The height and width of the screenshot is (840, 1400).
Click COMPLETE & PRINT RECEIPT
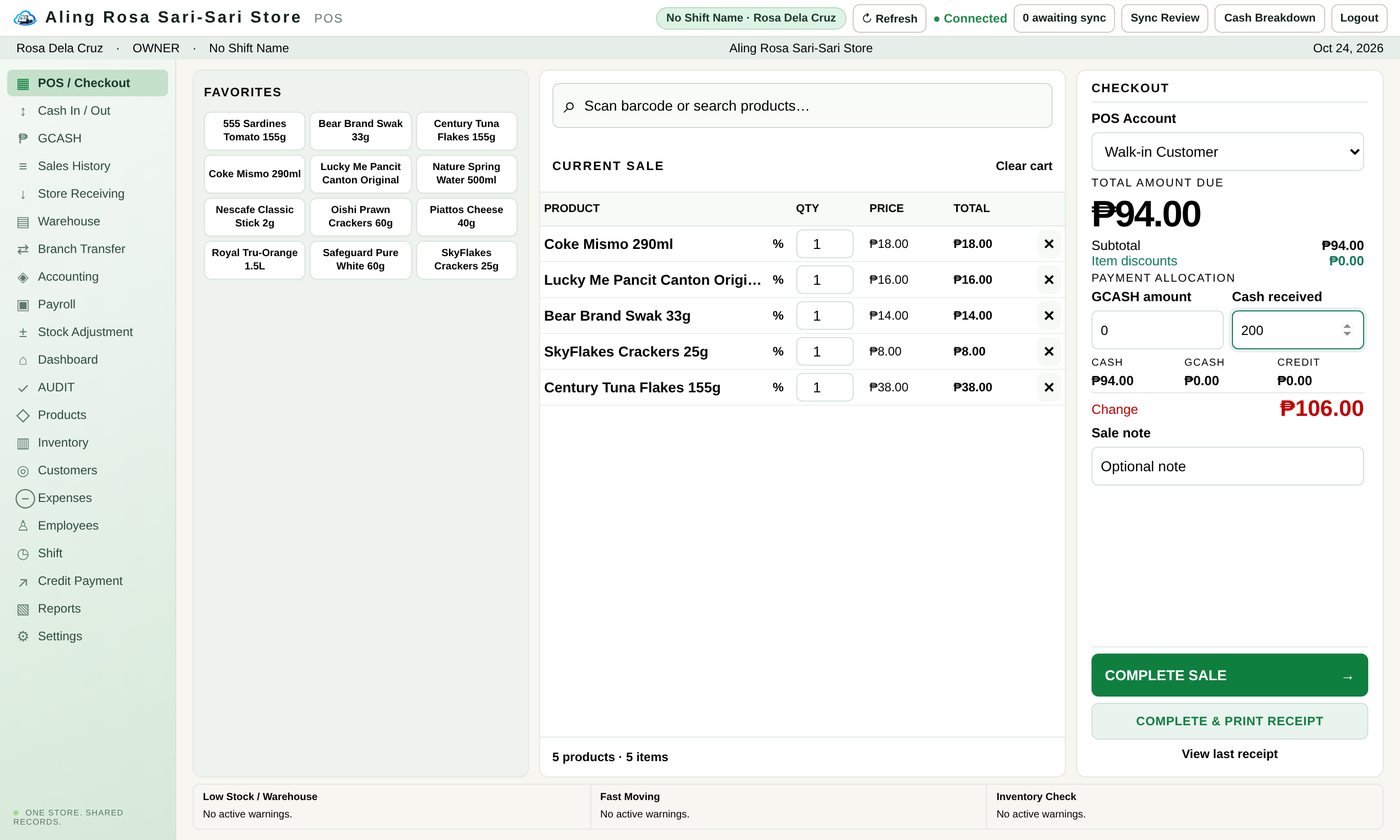[x=1229, y=721]
